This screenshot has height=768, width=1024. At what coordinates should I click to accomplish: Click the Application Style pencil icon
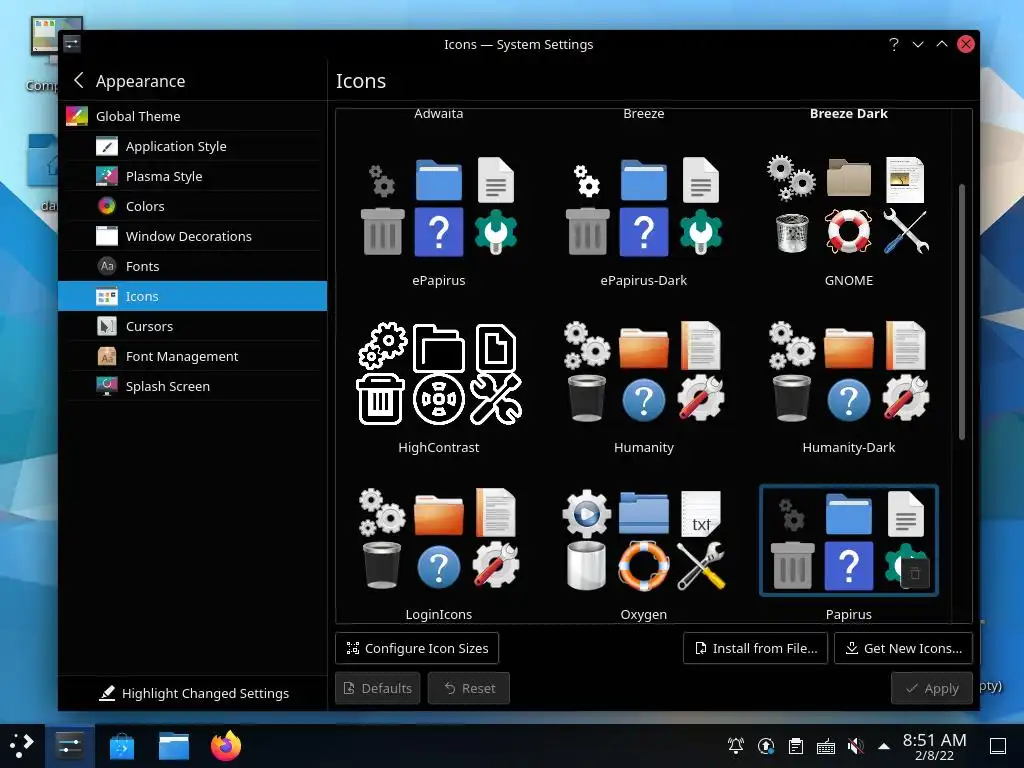pos(106,146)
